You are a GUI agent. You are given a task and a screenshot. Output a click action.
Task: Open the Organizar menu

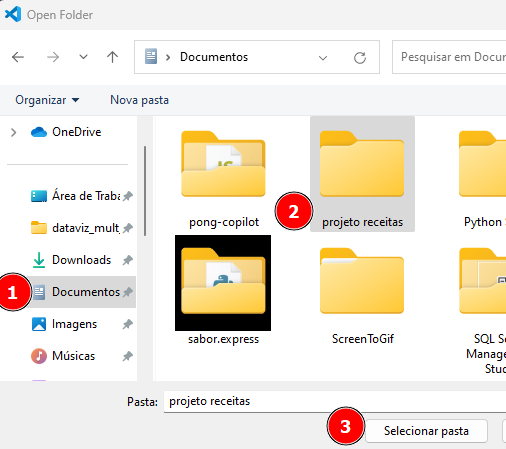tap(47, 100)
